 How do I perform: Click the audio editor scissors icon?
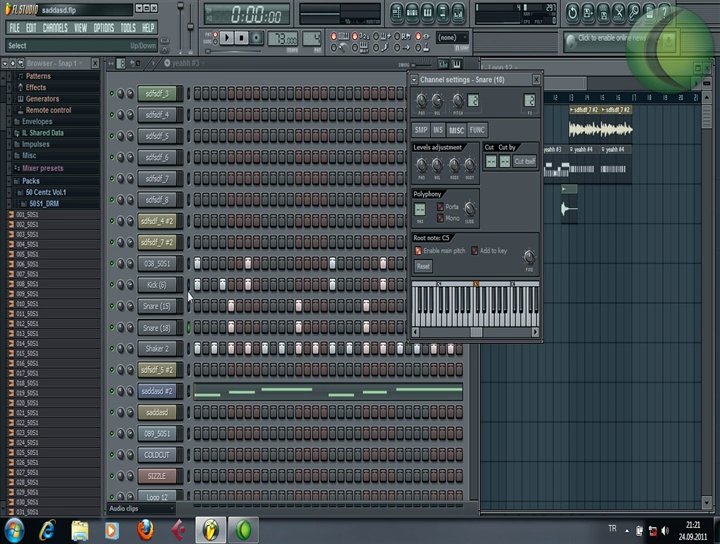pos(619,13)
